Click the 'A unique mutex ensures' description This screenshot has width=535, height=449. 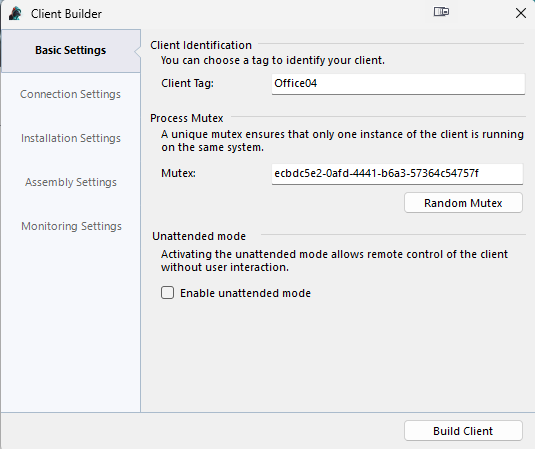pos(342,141)
